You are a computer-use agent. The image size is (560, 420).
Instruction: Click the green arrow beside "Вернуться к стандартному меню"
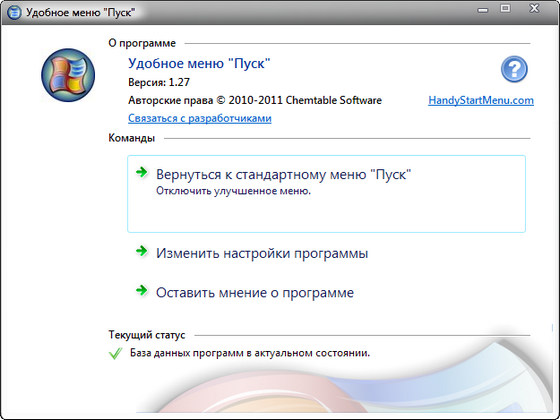click(142, 172)
